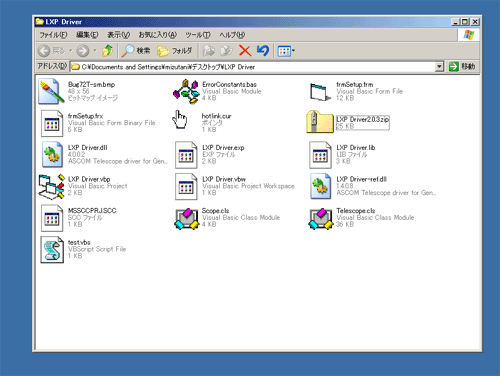
Task: Maximize the LXP Driver window
Action: pos(465,22)
